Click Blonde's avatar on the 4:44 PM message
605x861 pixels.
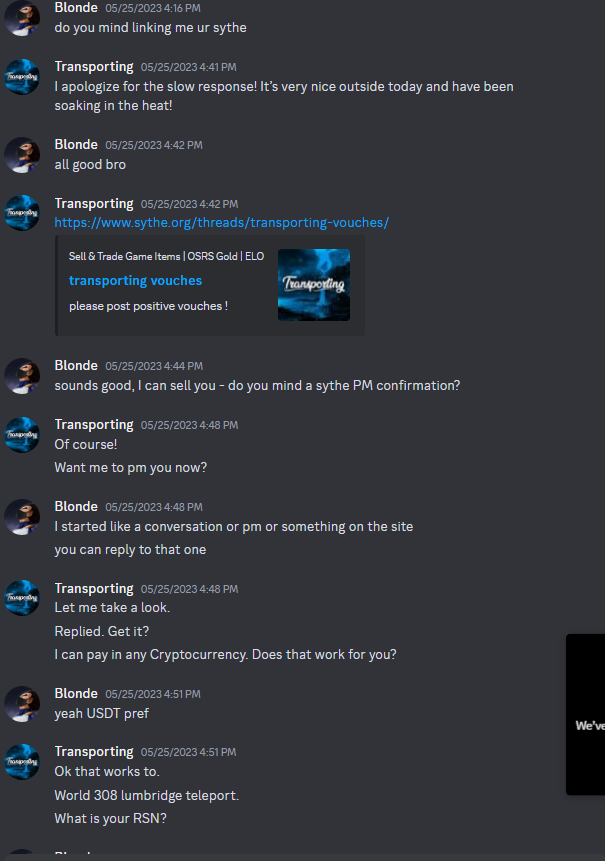click(22, 376)
